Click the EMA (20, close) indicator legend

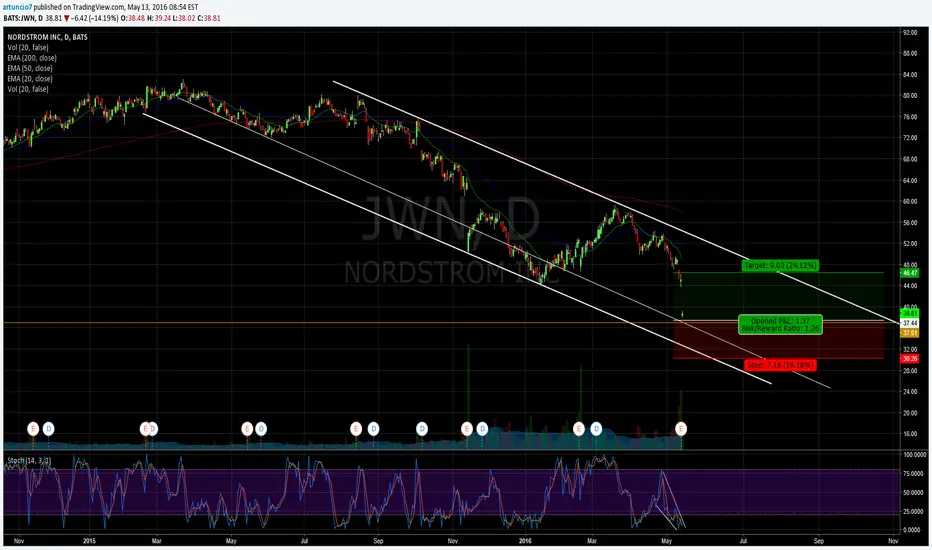pos(30,78)
